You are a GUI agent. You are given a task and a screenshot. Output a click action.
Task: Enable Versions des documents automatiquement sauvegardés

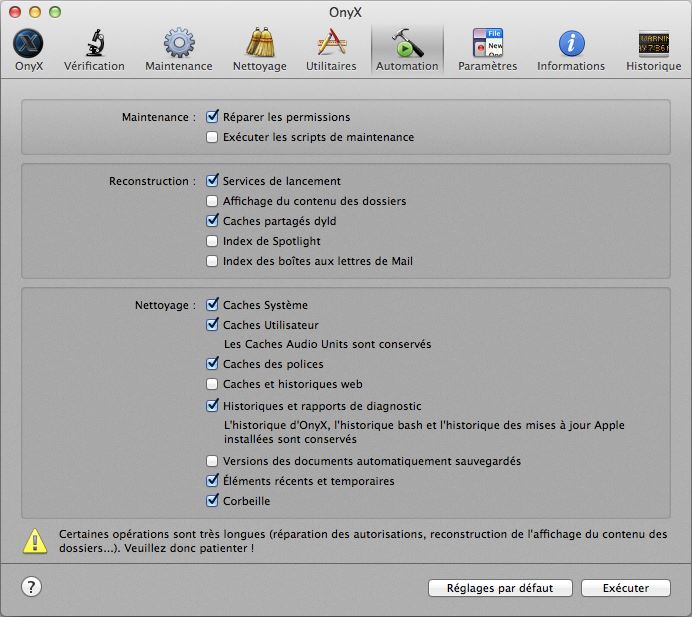coord(212,461)
